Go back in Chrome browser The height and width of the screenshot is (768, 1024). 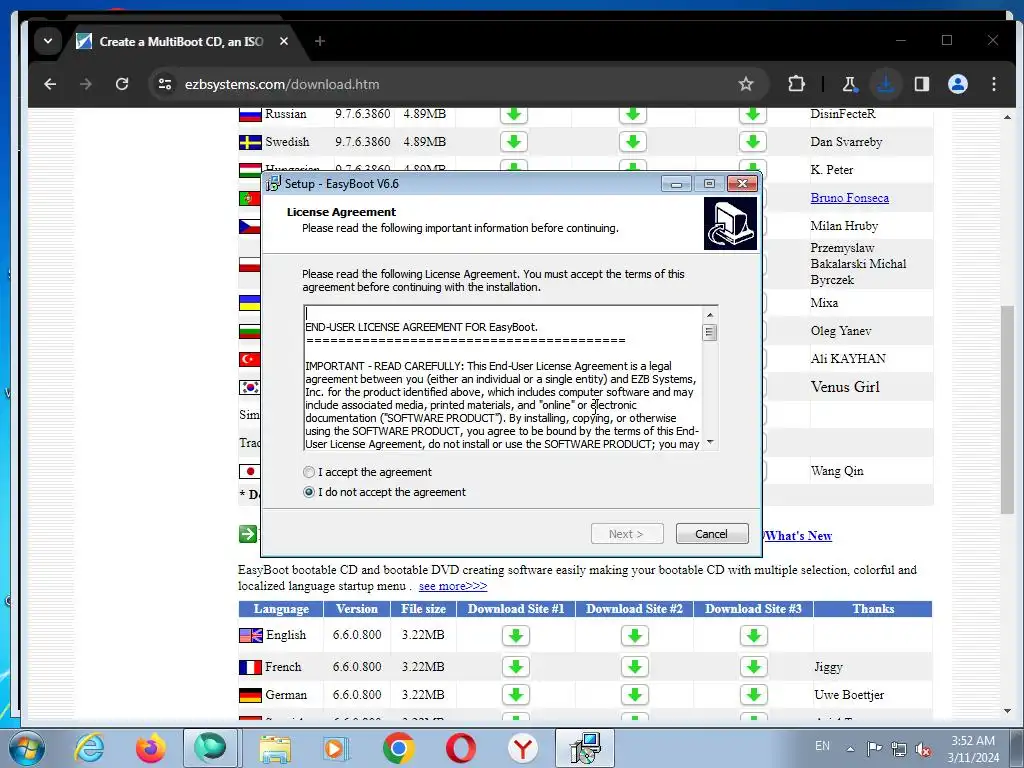click(x=50, y=84)
